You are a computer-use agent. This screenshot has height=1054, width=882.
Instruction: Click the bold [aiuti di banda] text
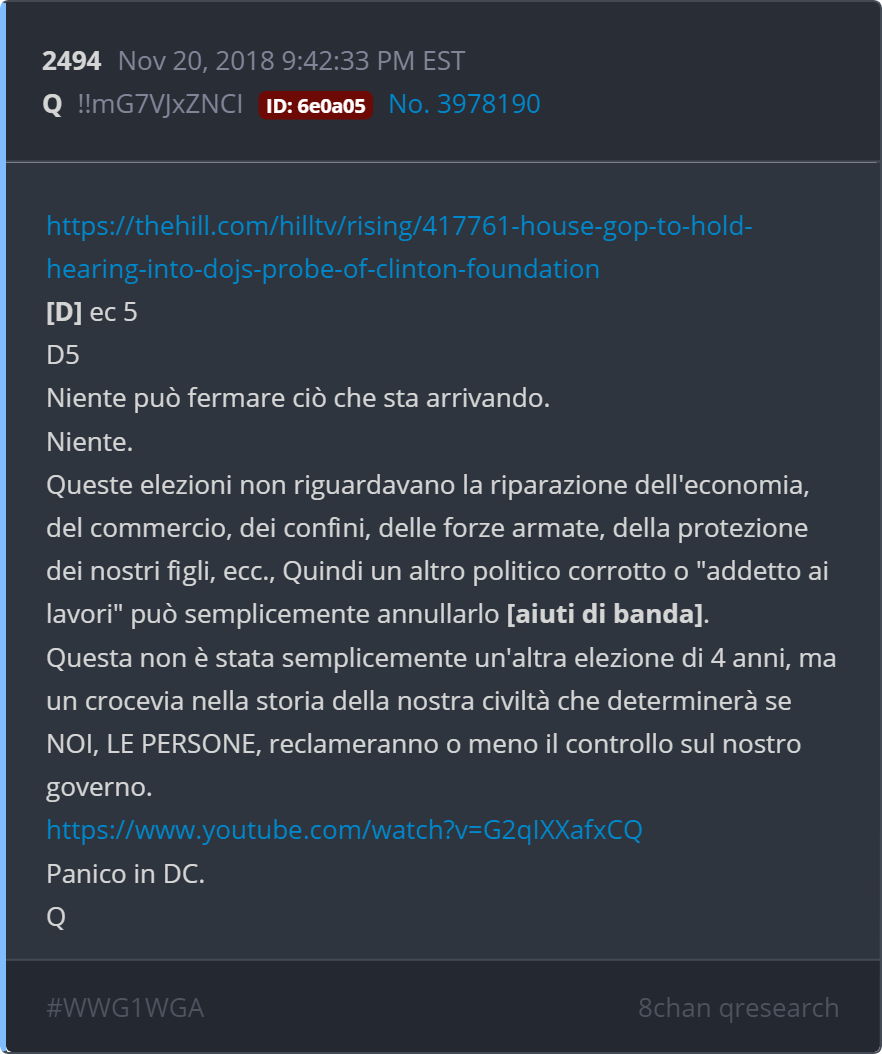pyautogui.click(x=604, y=614)
